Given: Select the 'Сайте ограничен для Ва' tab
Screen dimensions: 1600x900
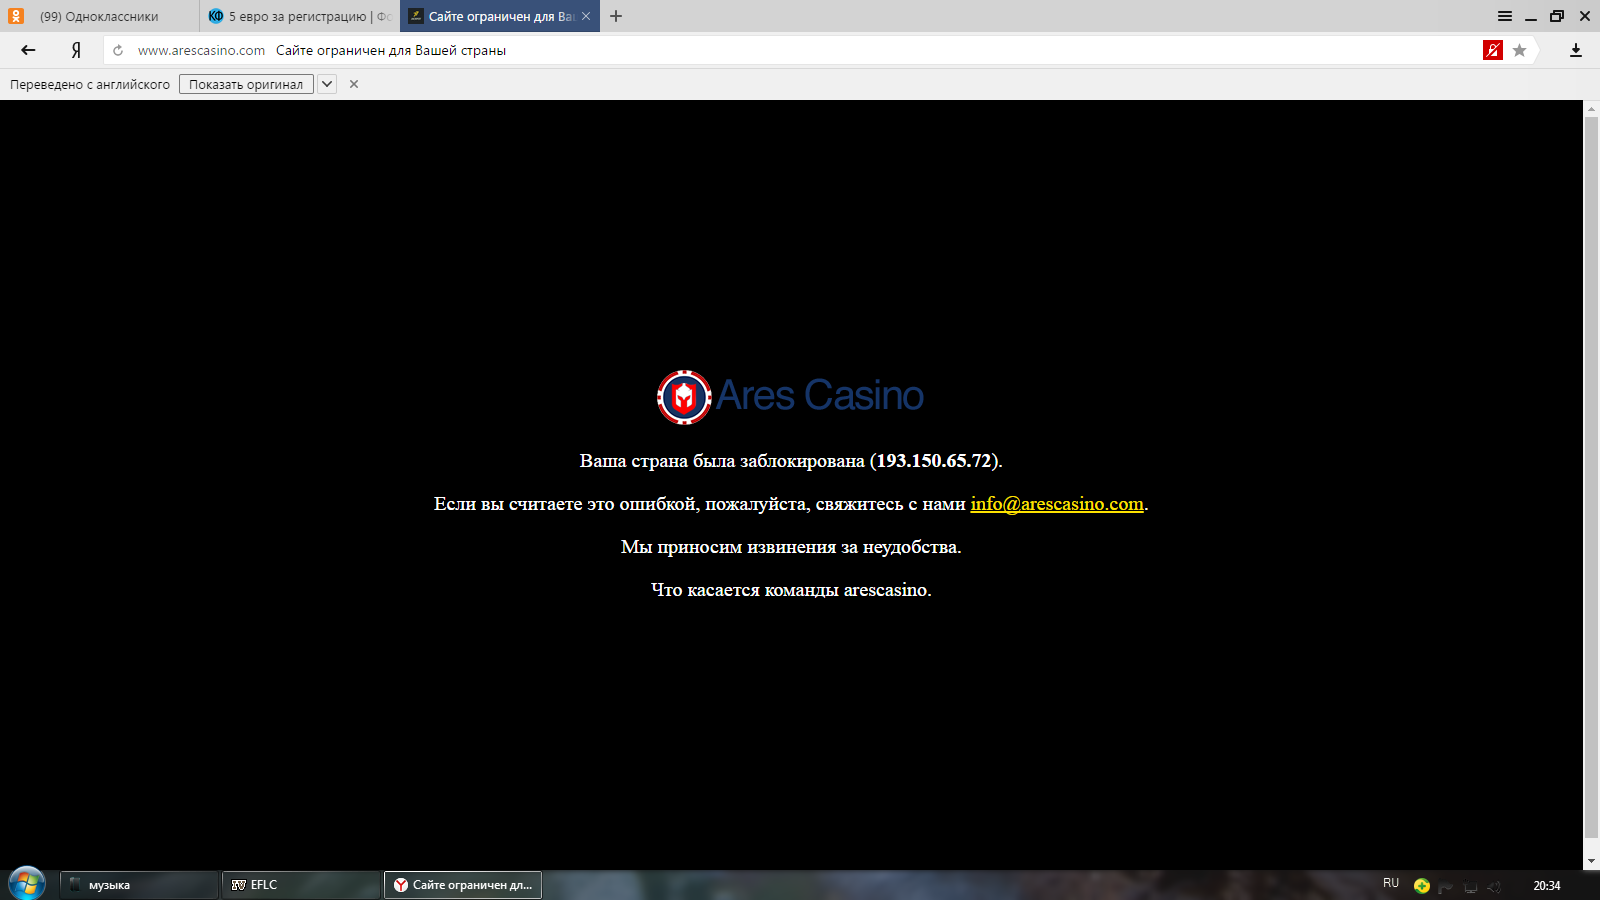Looking at the screenshot, I should coord(500,16).
